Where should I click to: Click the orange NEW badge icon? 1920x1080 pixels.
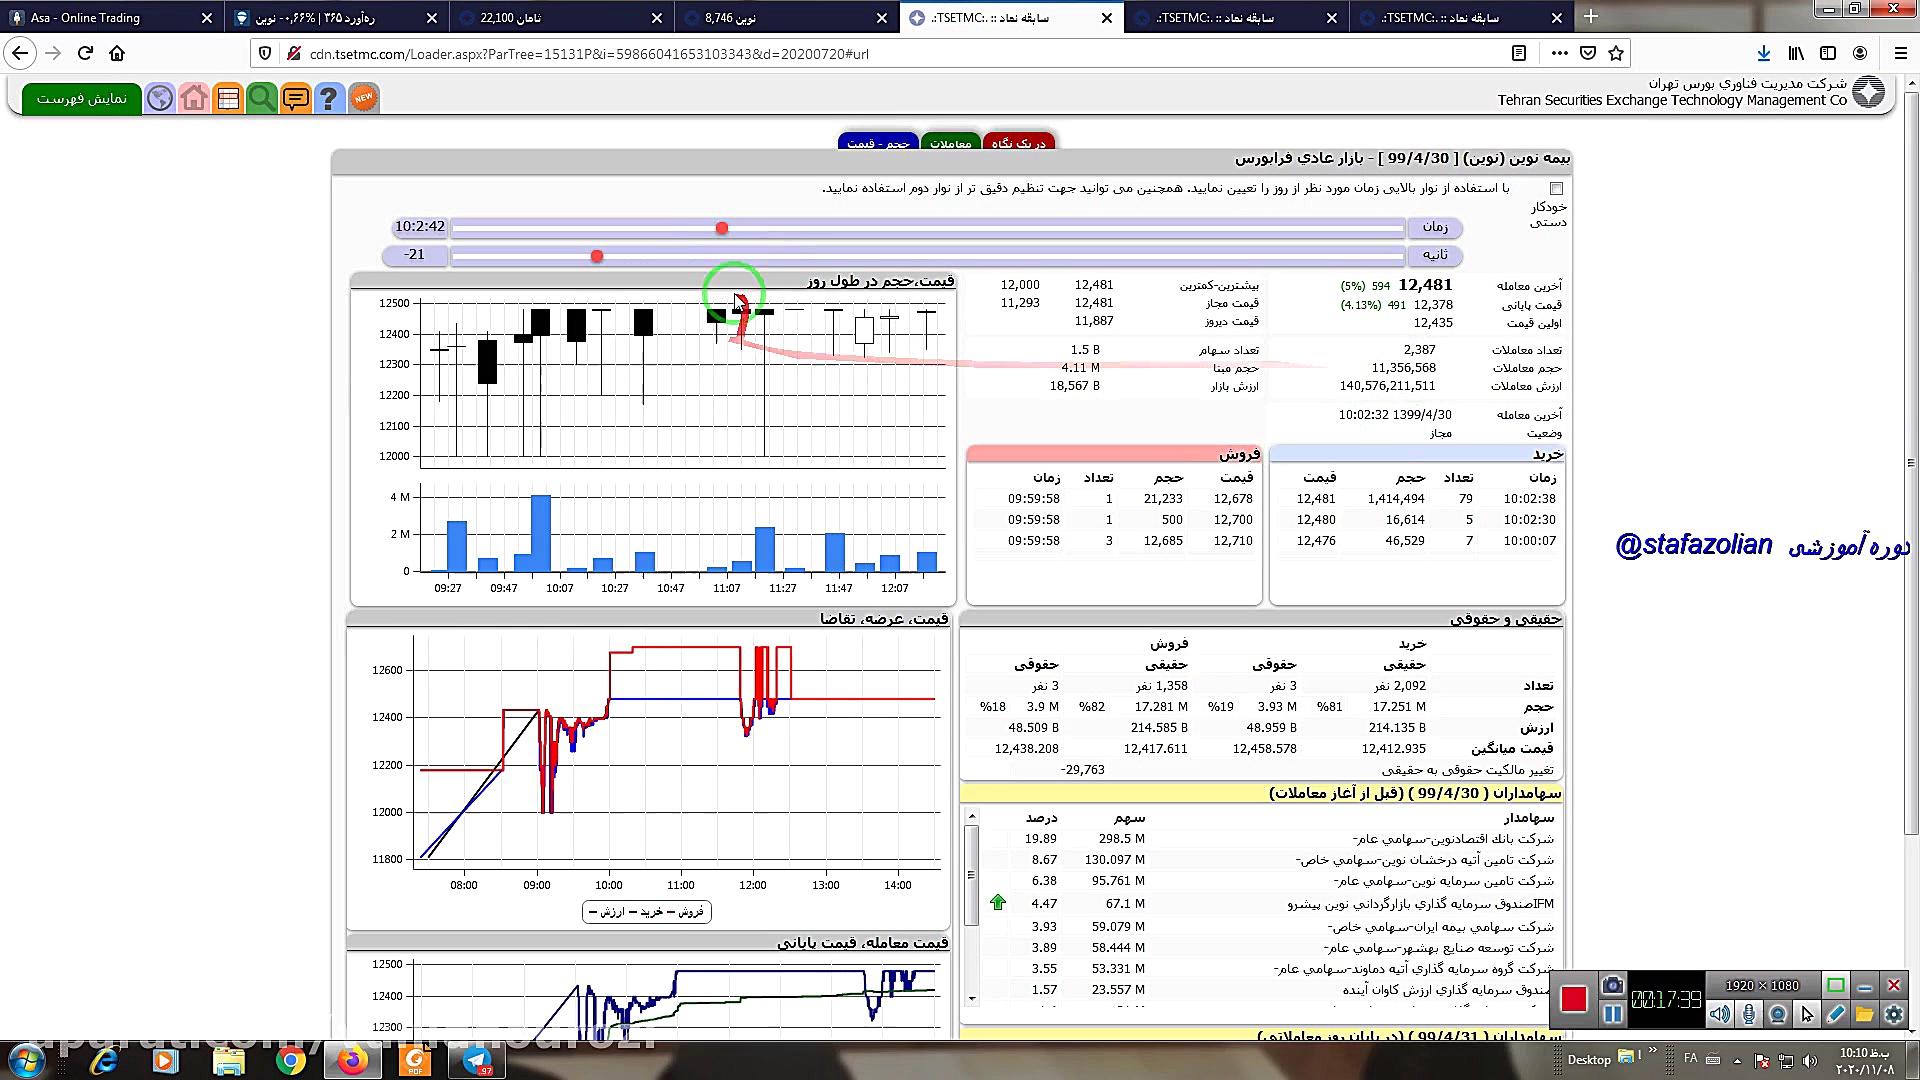pyautogui.click(x=363, y=98)
